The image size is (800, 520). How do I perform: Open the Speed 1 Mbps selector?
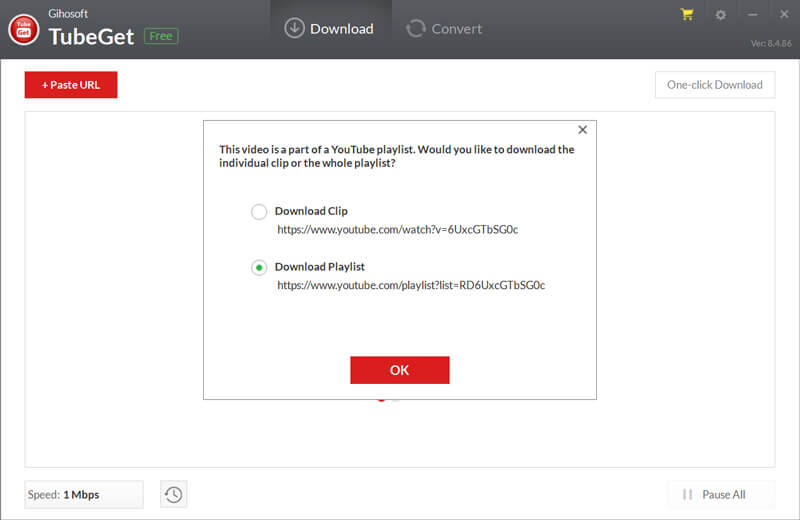click(84, 494)
